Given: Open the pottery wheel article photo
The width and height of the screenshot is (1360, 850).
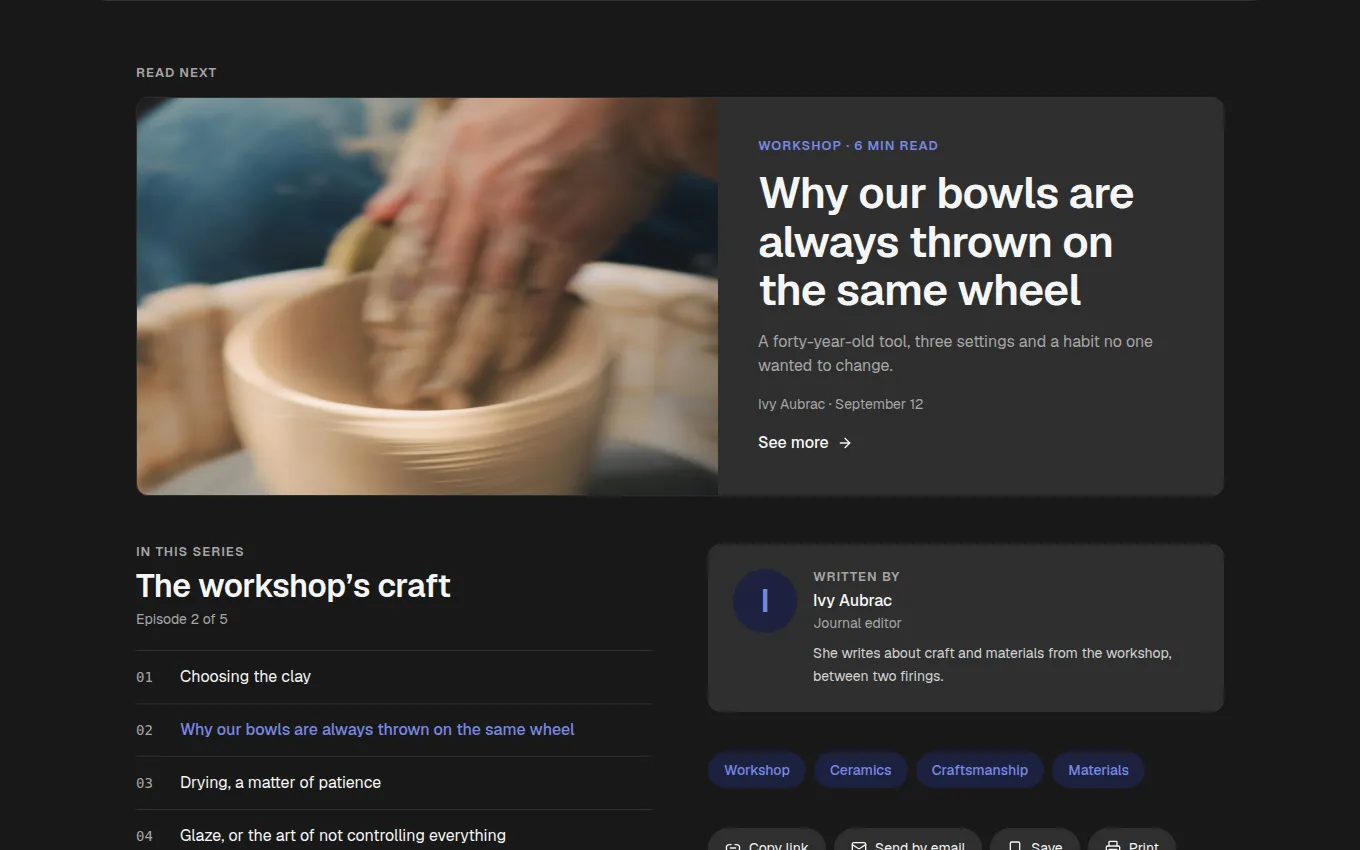Looking at the screenshot, I should 427,296.
